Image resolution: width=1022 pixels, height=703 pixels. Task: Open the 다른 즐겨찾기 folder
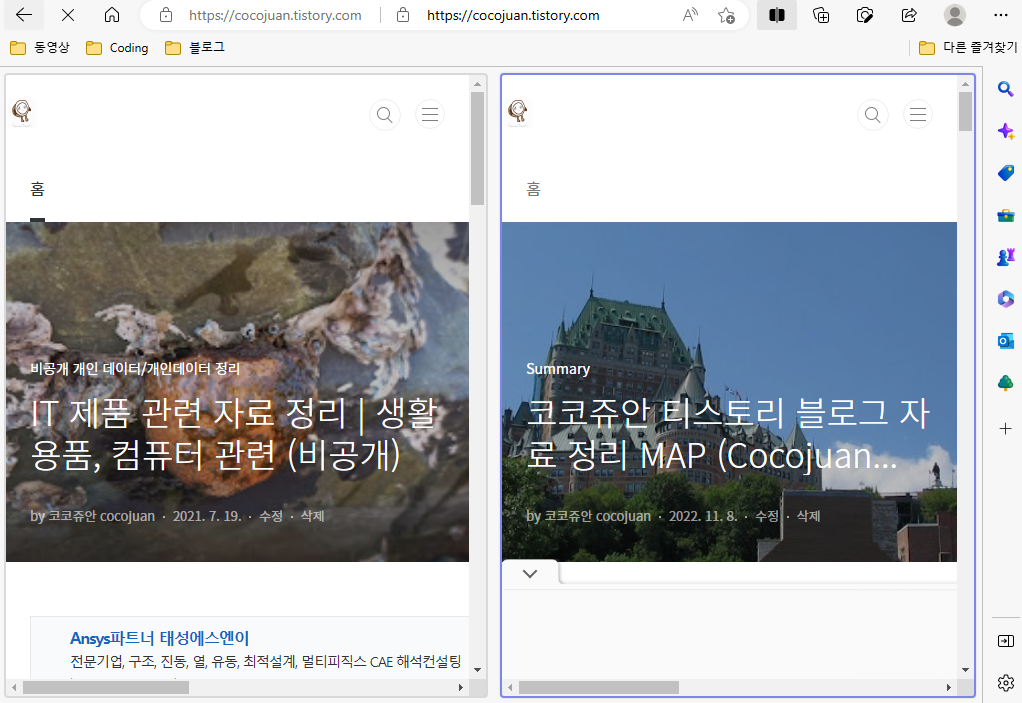(x=968, y=48)
